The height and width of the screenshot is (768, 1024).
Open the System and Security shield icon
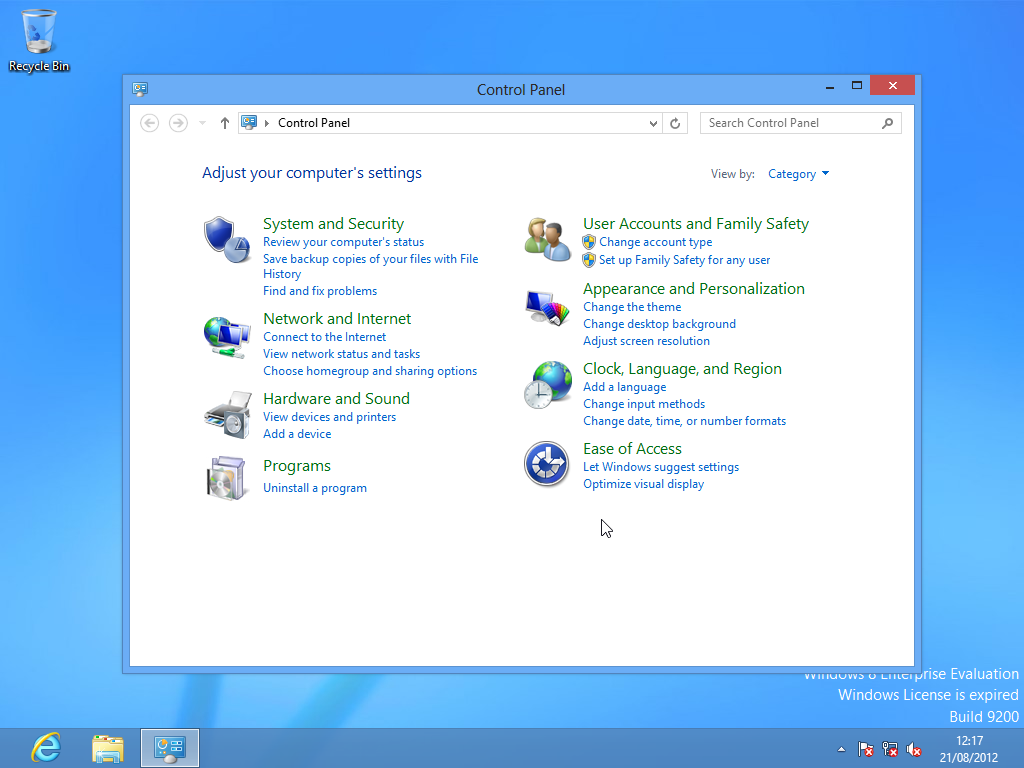point(227,240)
